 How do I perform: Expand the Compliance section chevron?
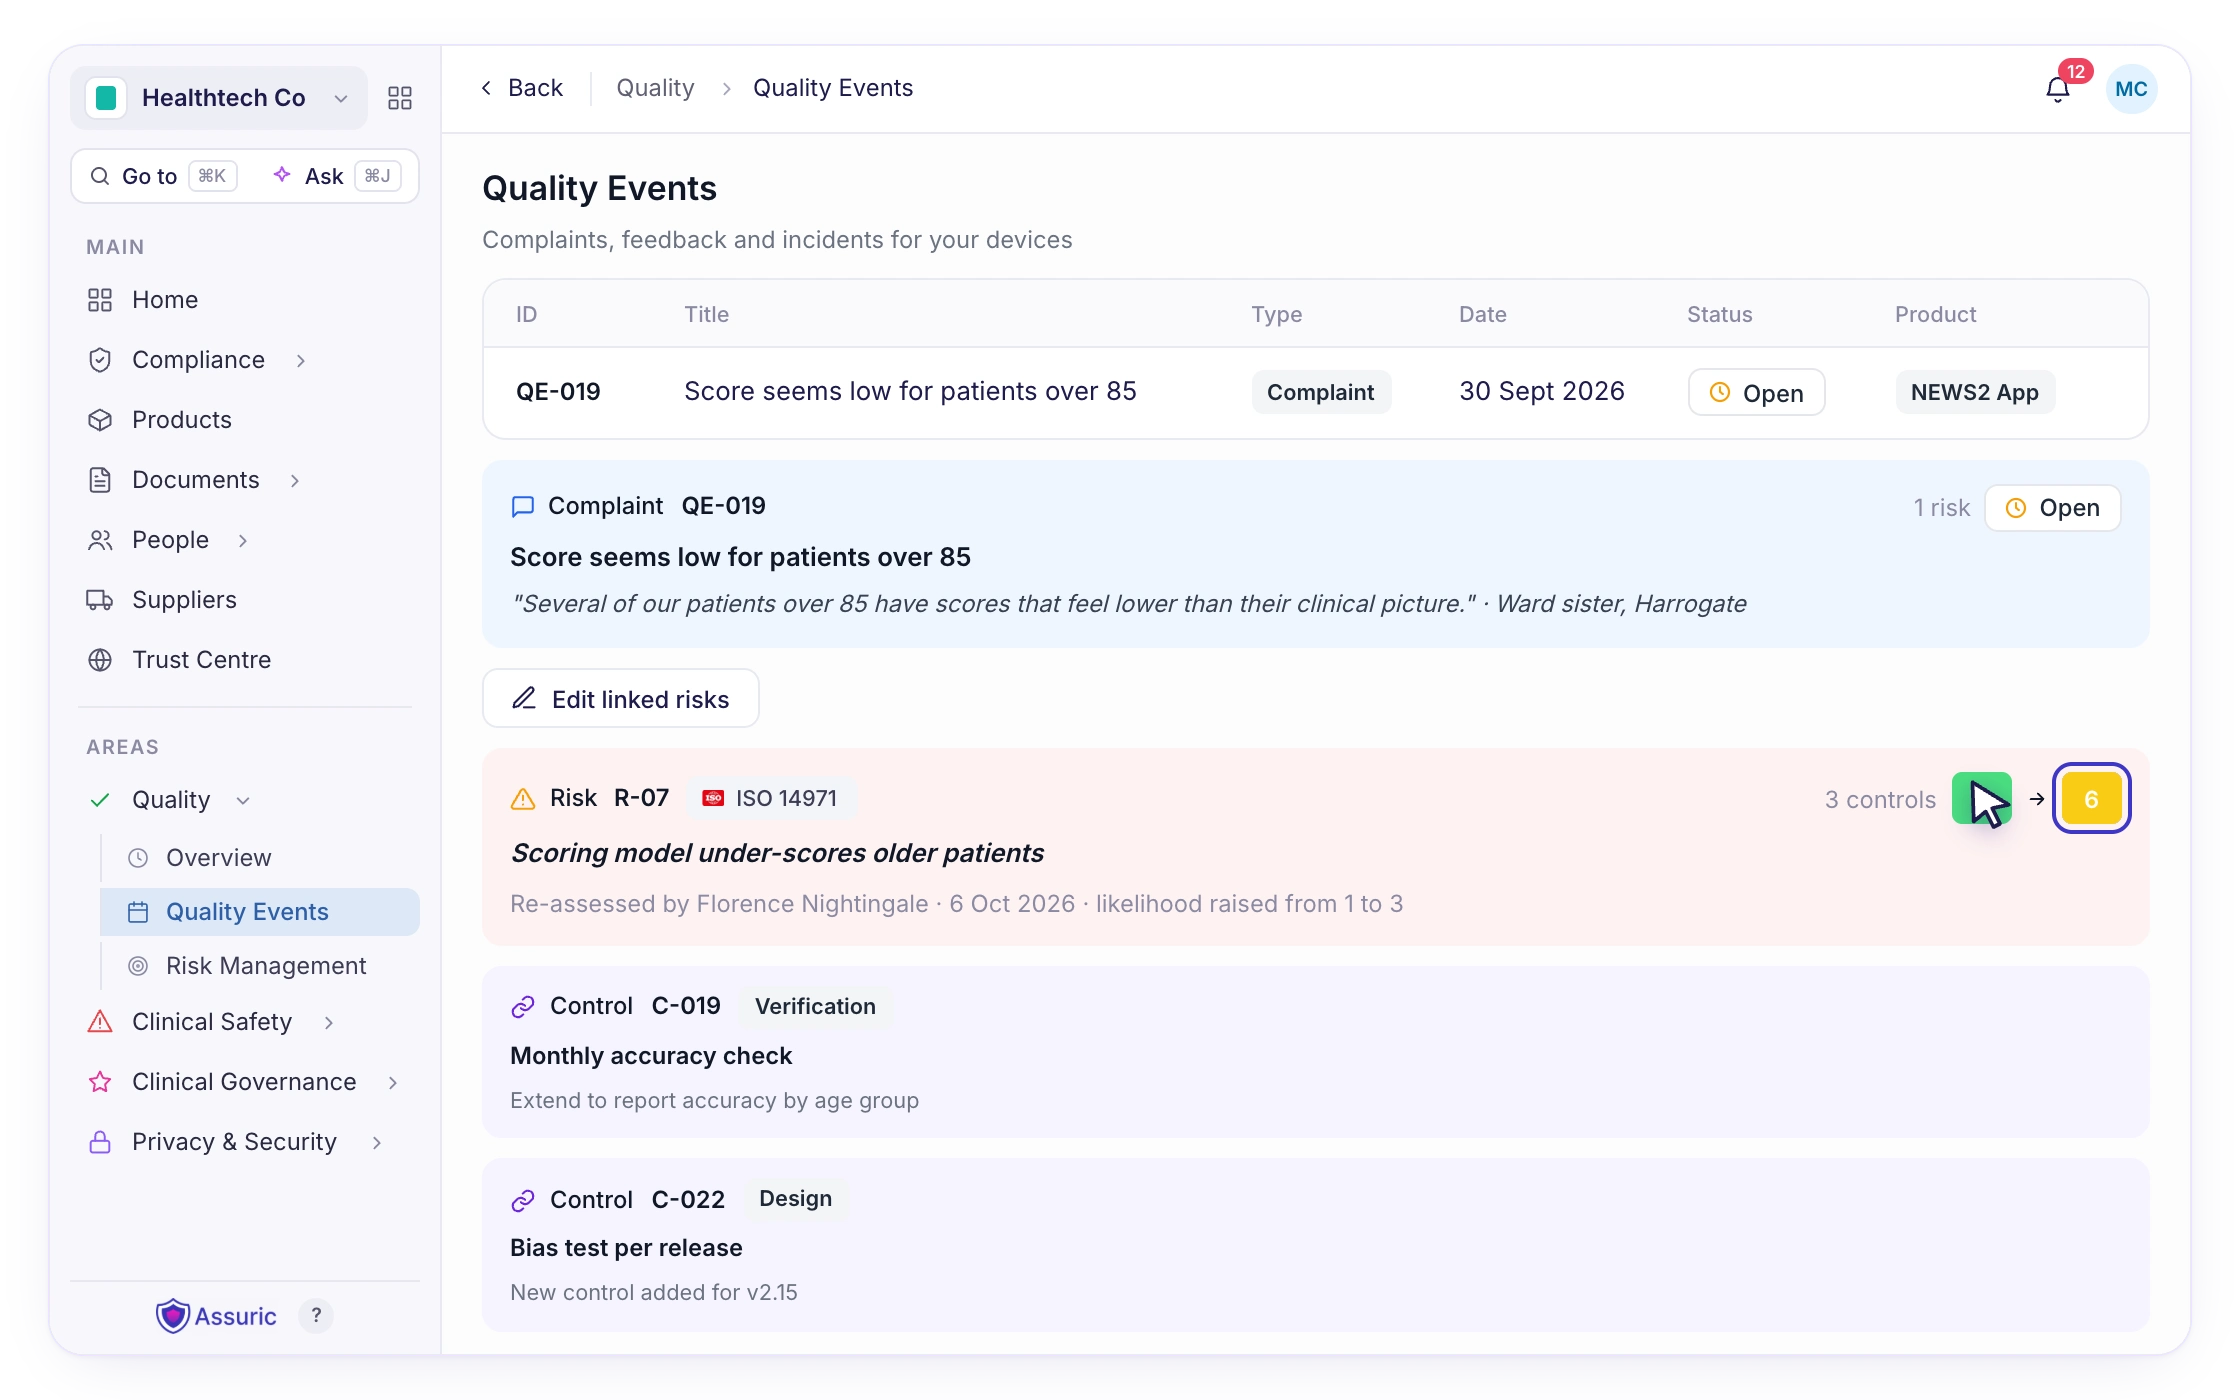(x=301, y=360)
